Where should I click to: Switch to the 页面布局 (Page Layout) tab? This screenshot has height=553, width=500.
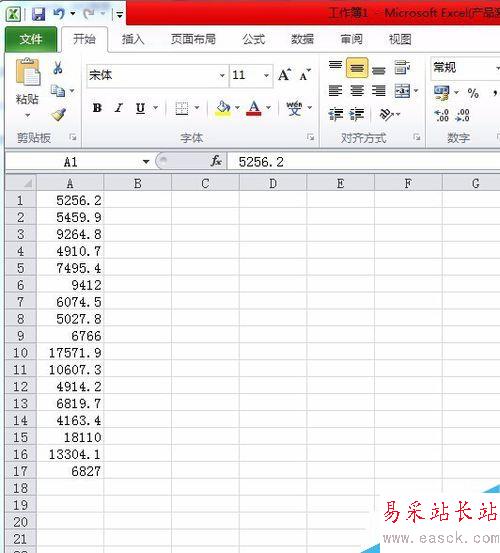193,39
